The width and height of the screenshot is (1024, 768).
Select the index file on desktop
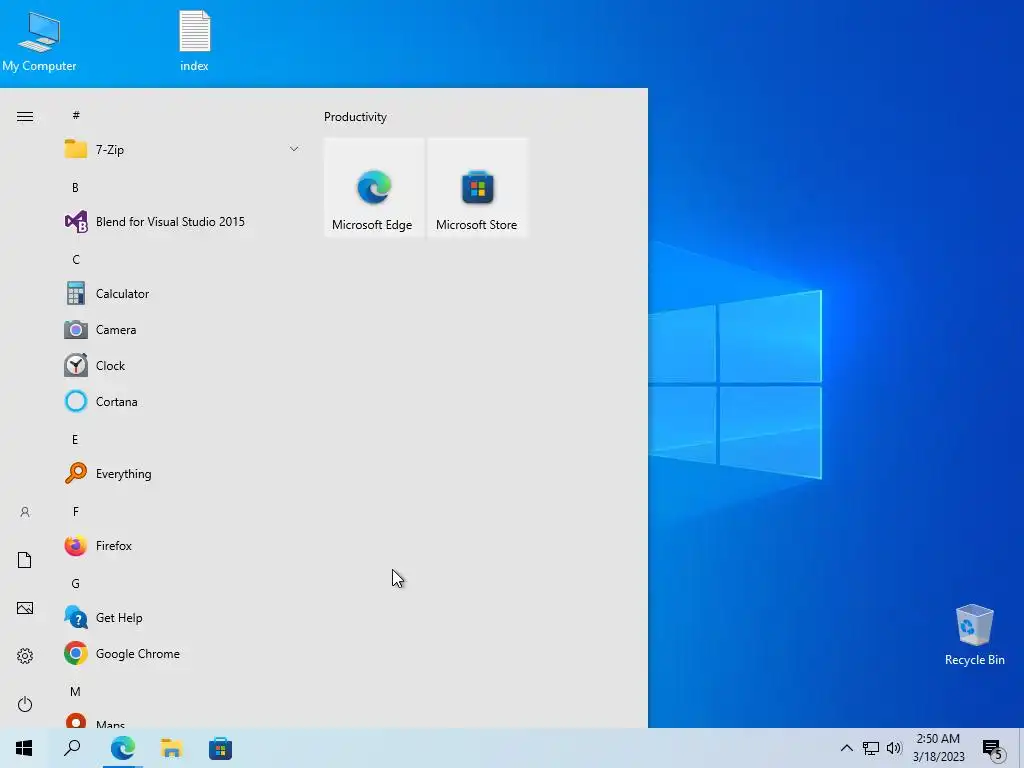point(195,41)
